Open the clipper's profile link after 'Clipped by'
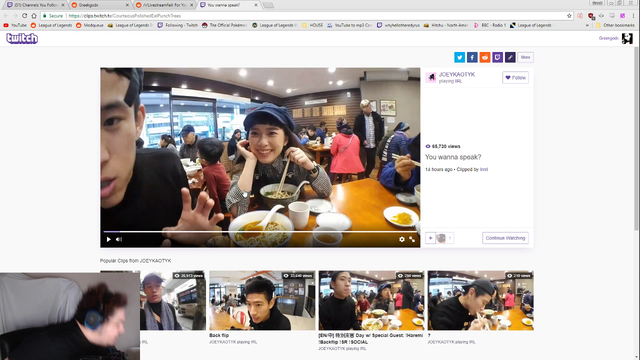This screenshot has width=640, height=360. coord(484,169)
